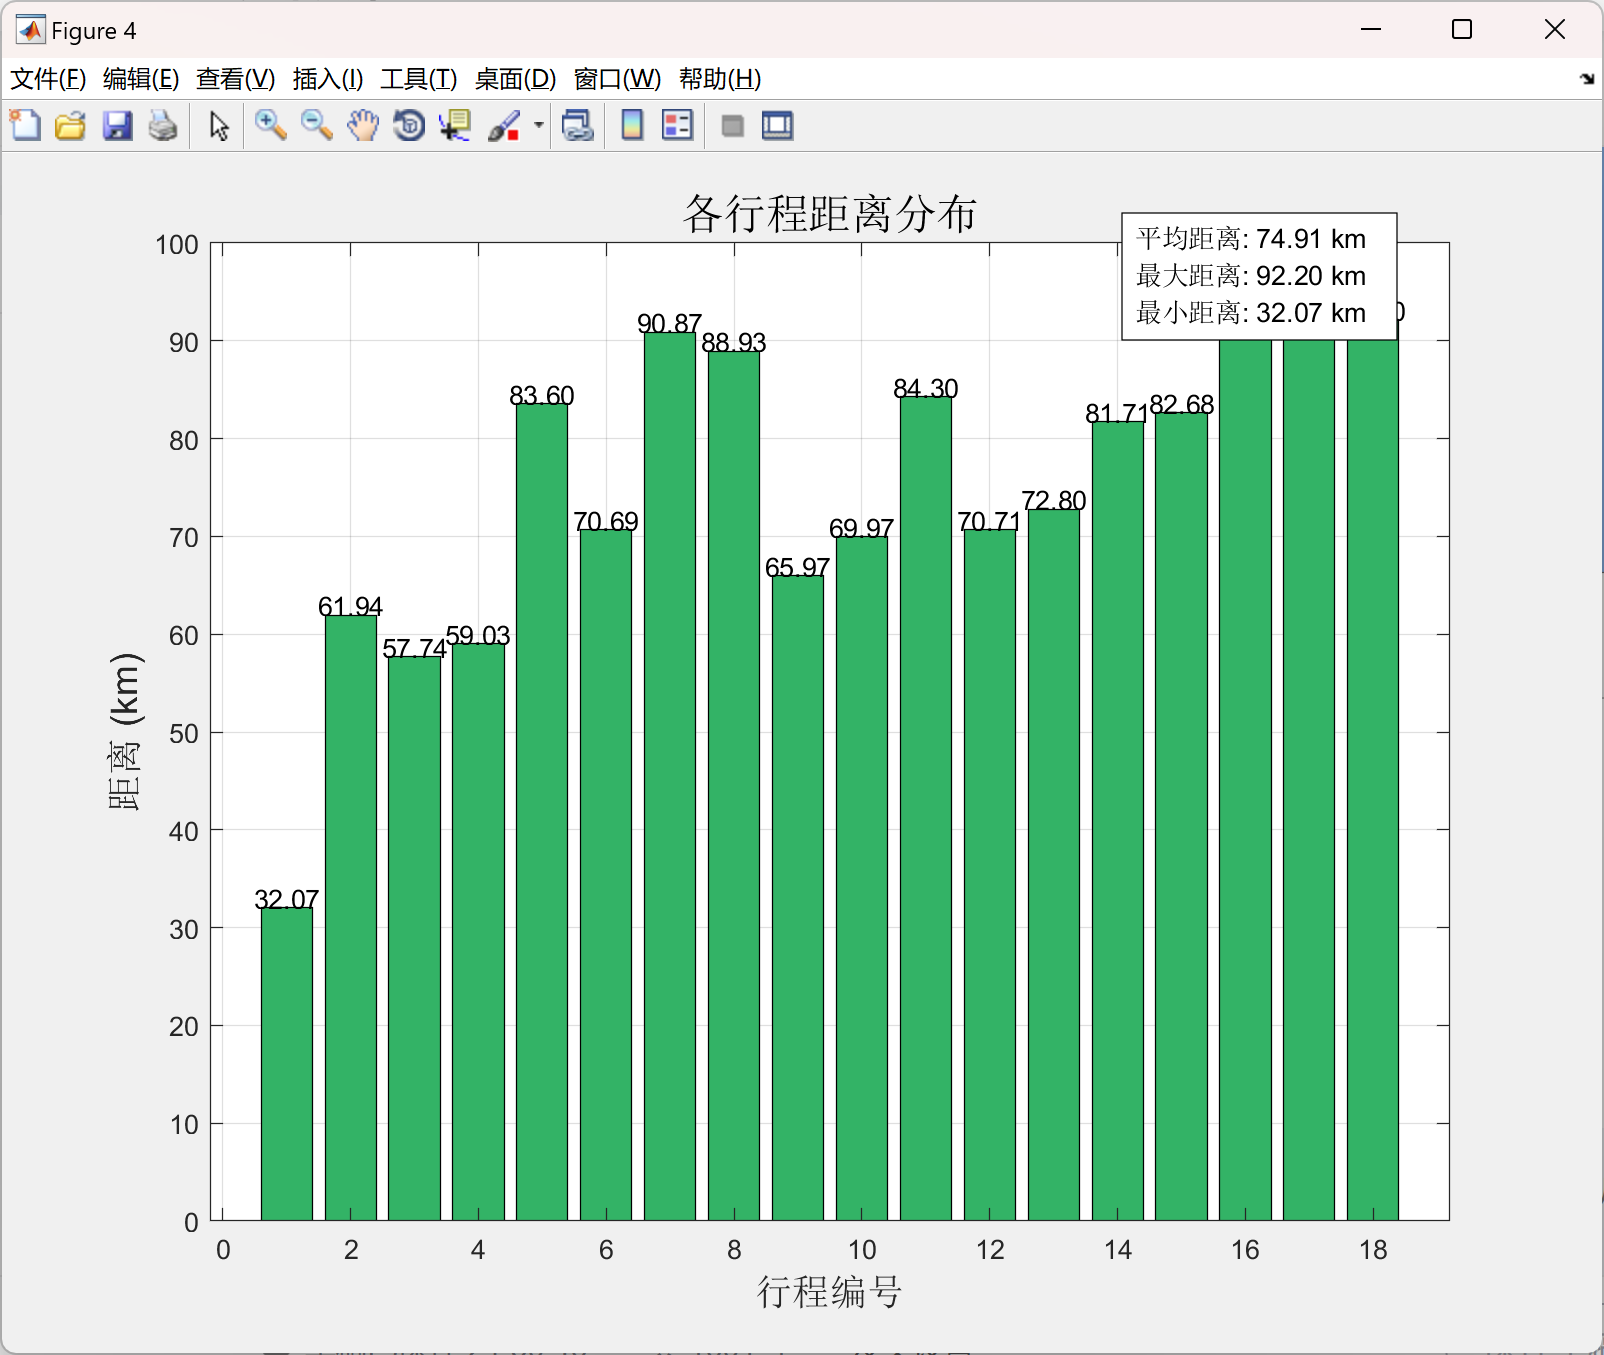Open the 文件(F) menu
Image resolution: width=1604 pixels, height=1355 pixels.
[48, 79]
